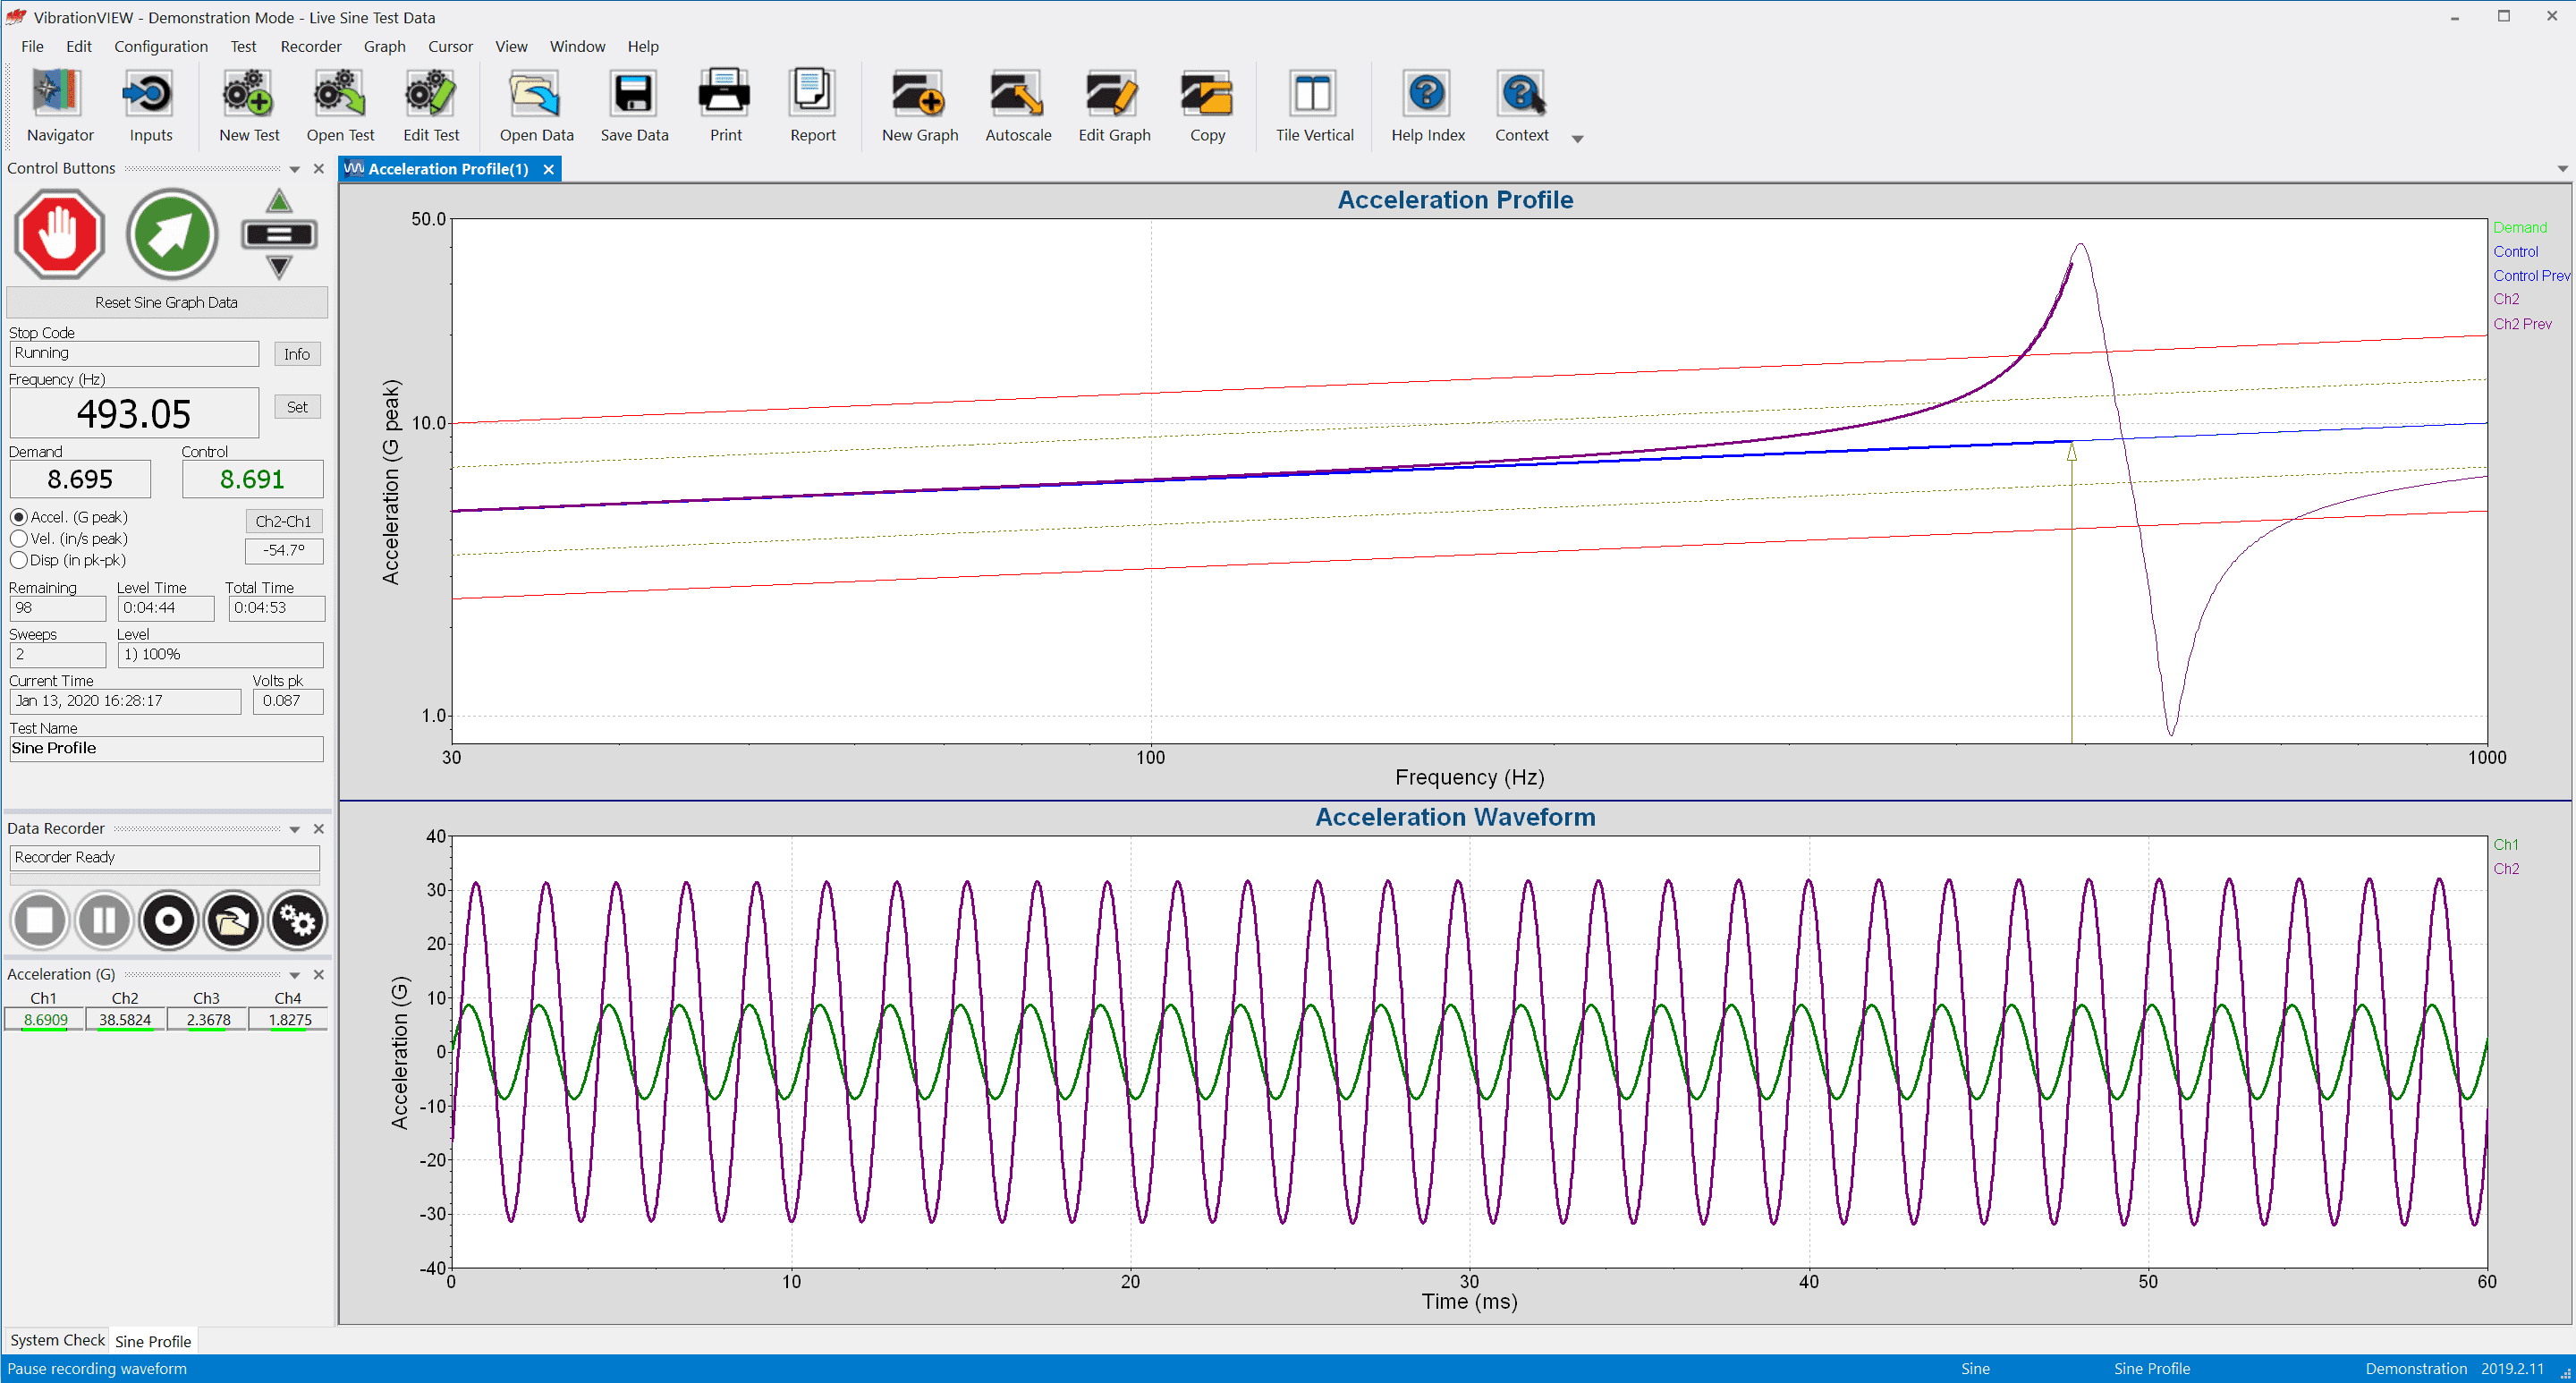The height and width of the screenshot is (1383, 2576).
Task: Click the record stop playback control
Action: (x=39, y=918)
